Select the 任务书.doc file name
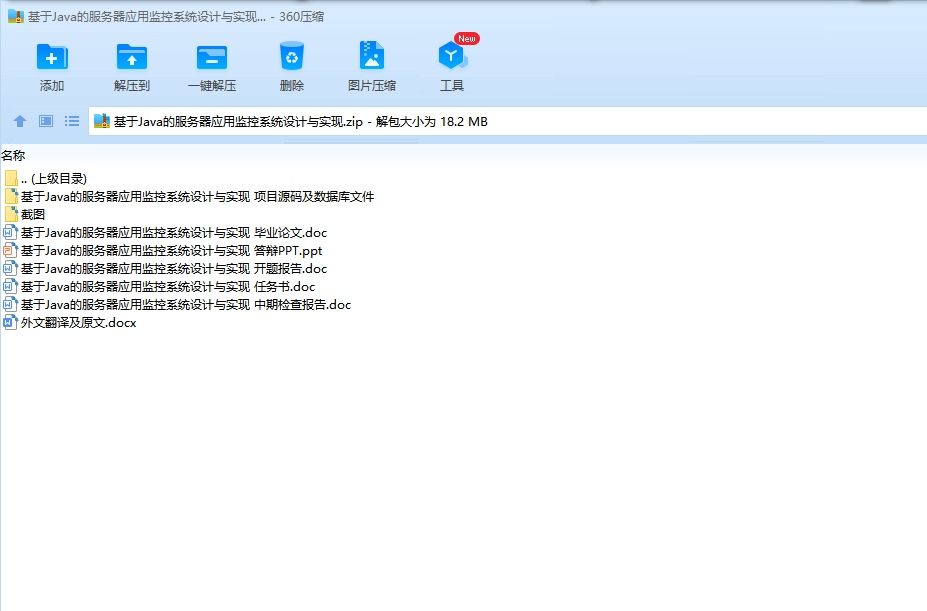Screen dimensions: 927x611 (168, 287)
